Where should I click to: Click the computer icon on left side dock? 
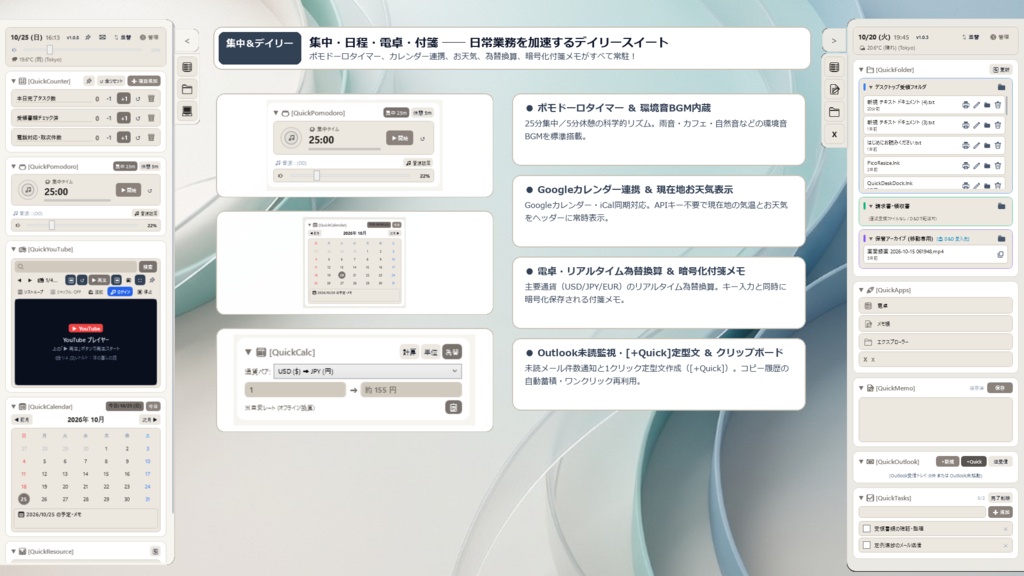[x=187, y=111]
